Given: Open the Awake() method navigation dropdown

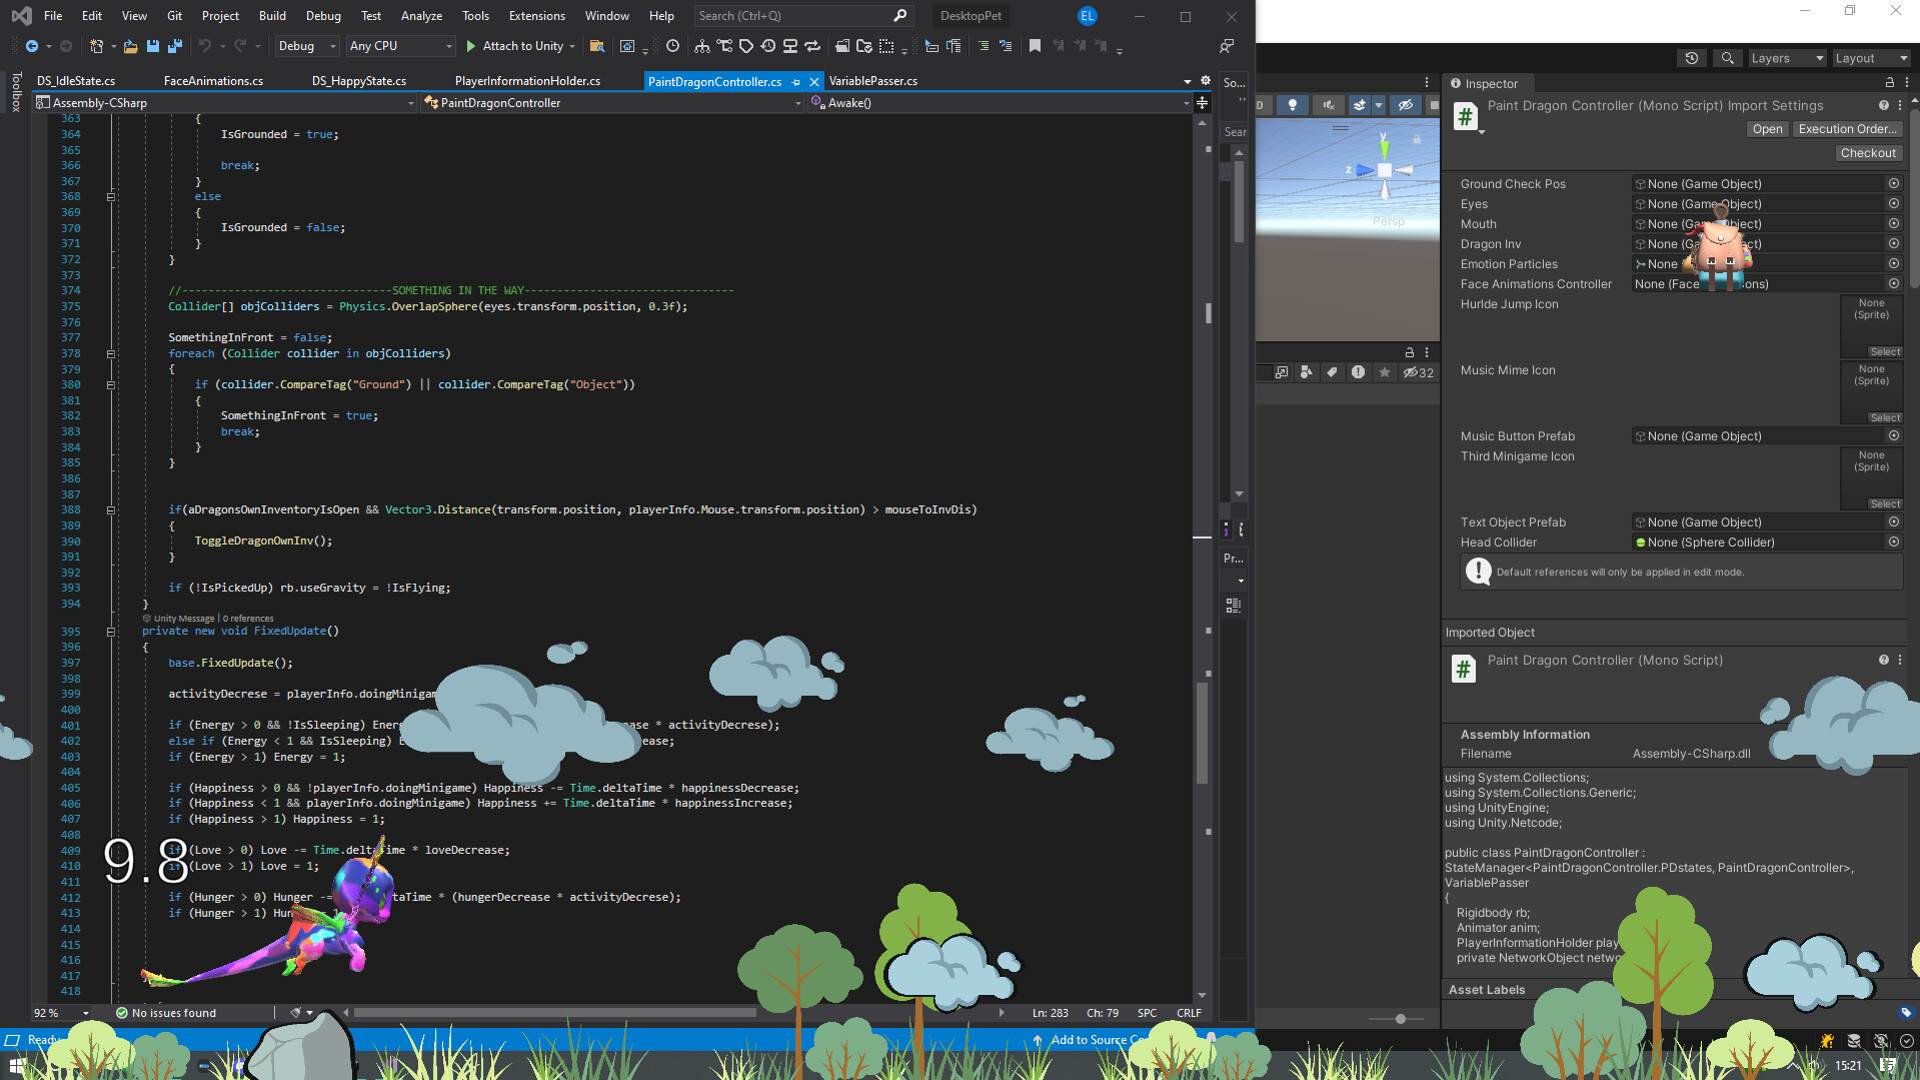Looking at the screenshot, I should pos(1000,103).
